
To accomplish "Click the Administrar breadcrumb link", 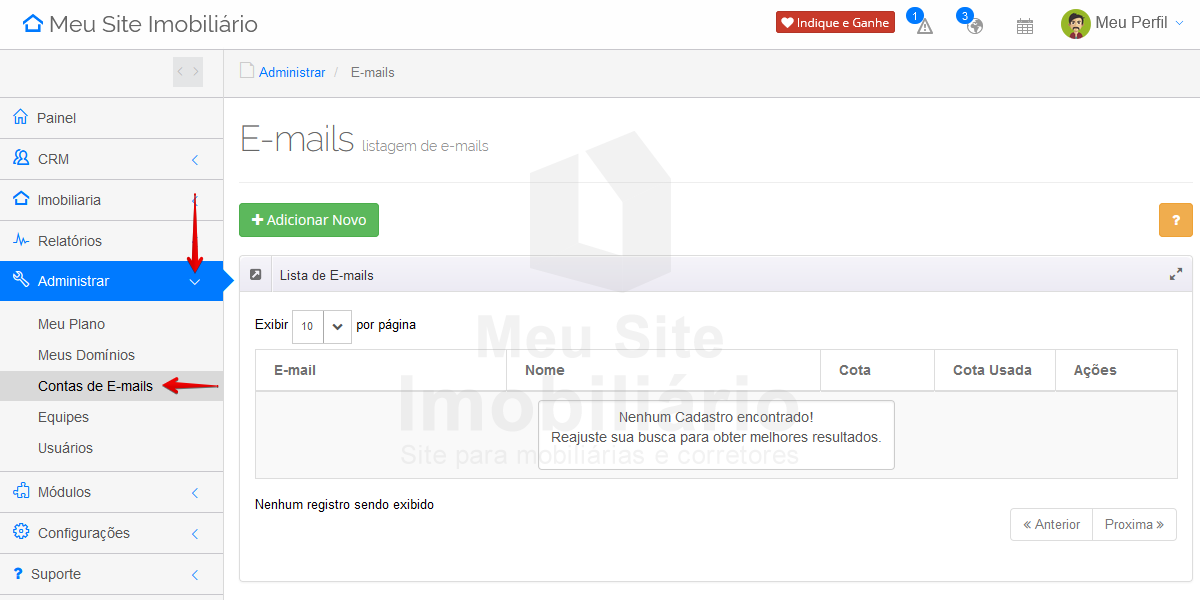I will (292, 73).
